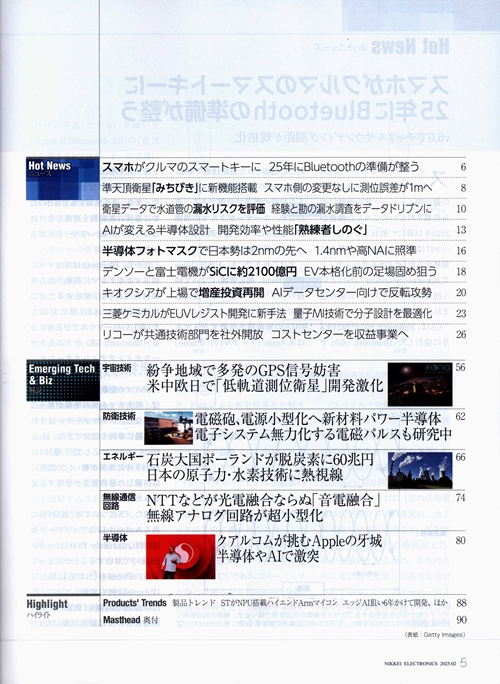500x684 pixels.
Task: Open the リコー共通技術部門 article line
Action: point(255,334)
